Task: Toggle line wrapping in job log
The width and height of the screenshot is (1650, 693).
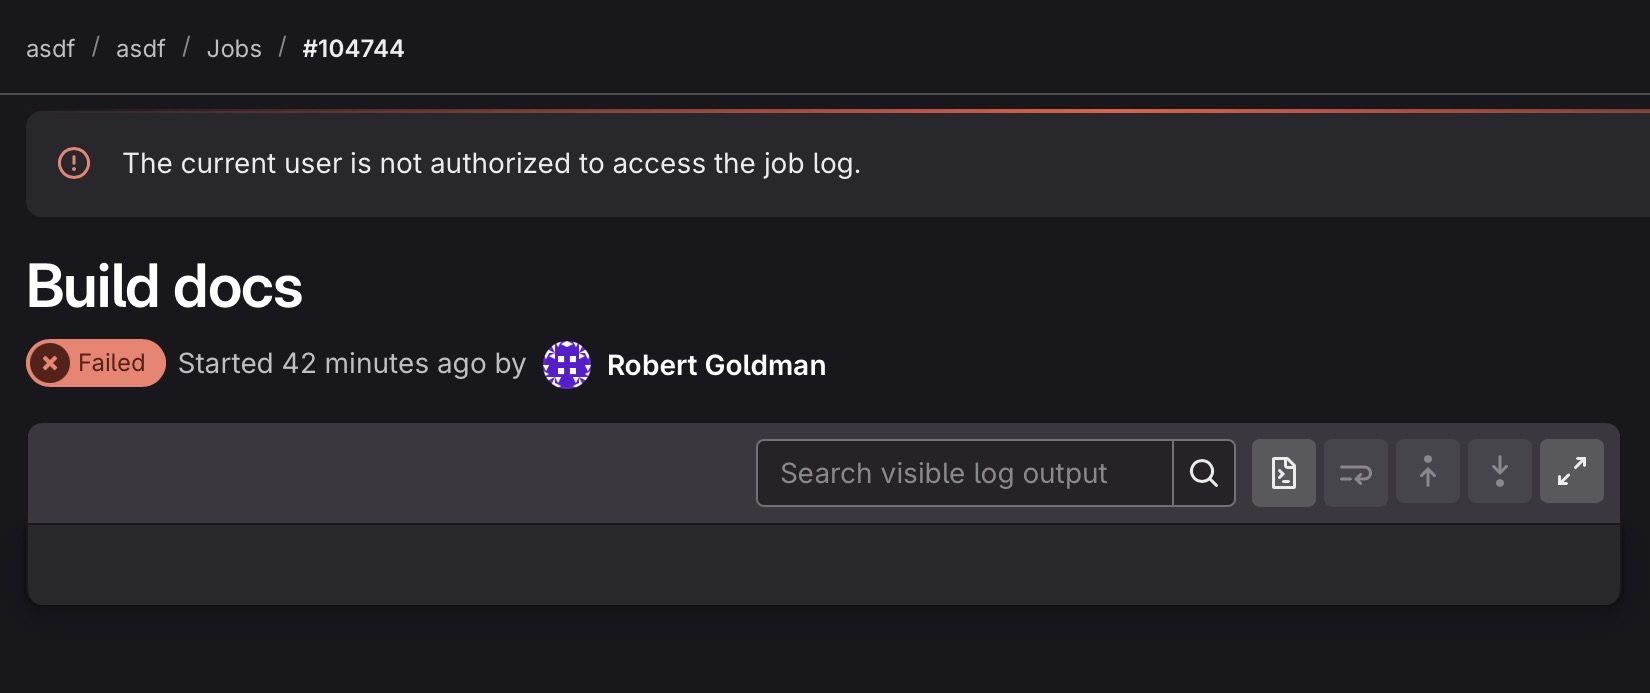Action: 1356,473
